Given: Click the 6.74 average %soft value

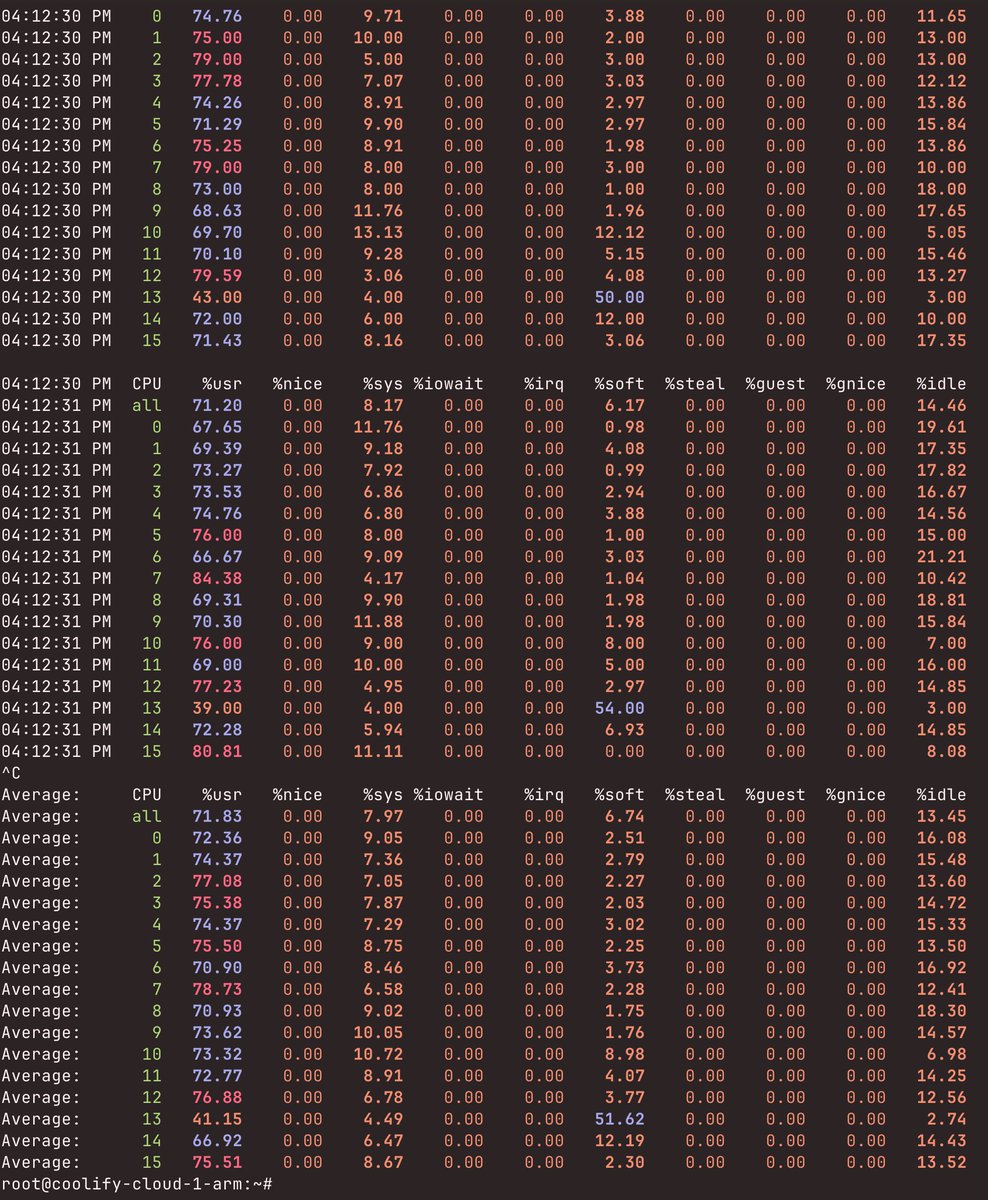Looking at the screenshot, I should click(x=624, y=817).
